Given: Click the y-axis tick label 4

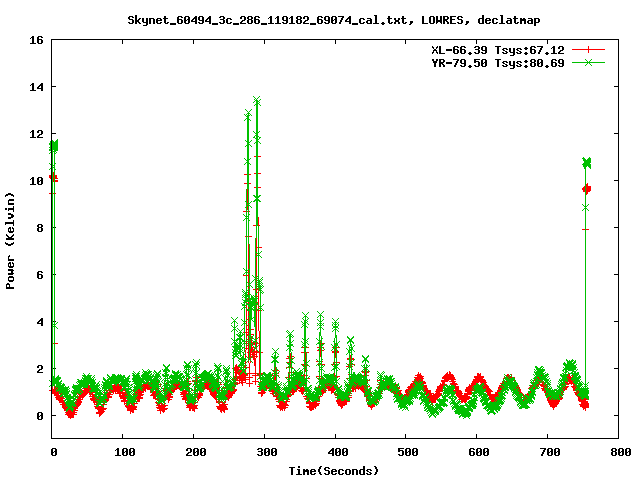Looking at the screenshot, I should [x=39, y=322].
